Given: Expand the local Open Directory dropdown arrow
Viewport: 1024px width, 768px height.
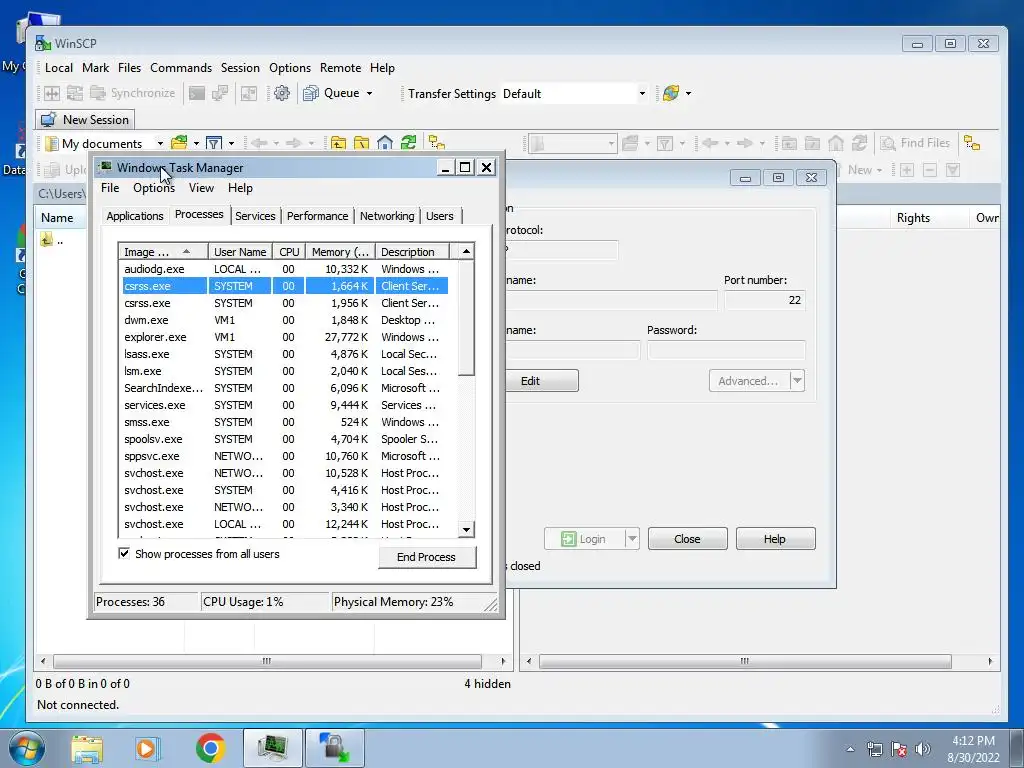Looking at the screenshot, I should 196,143.
